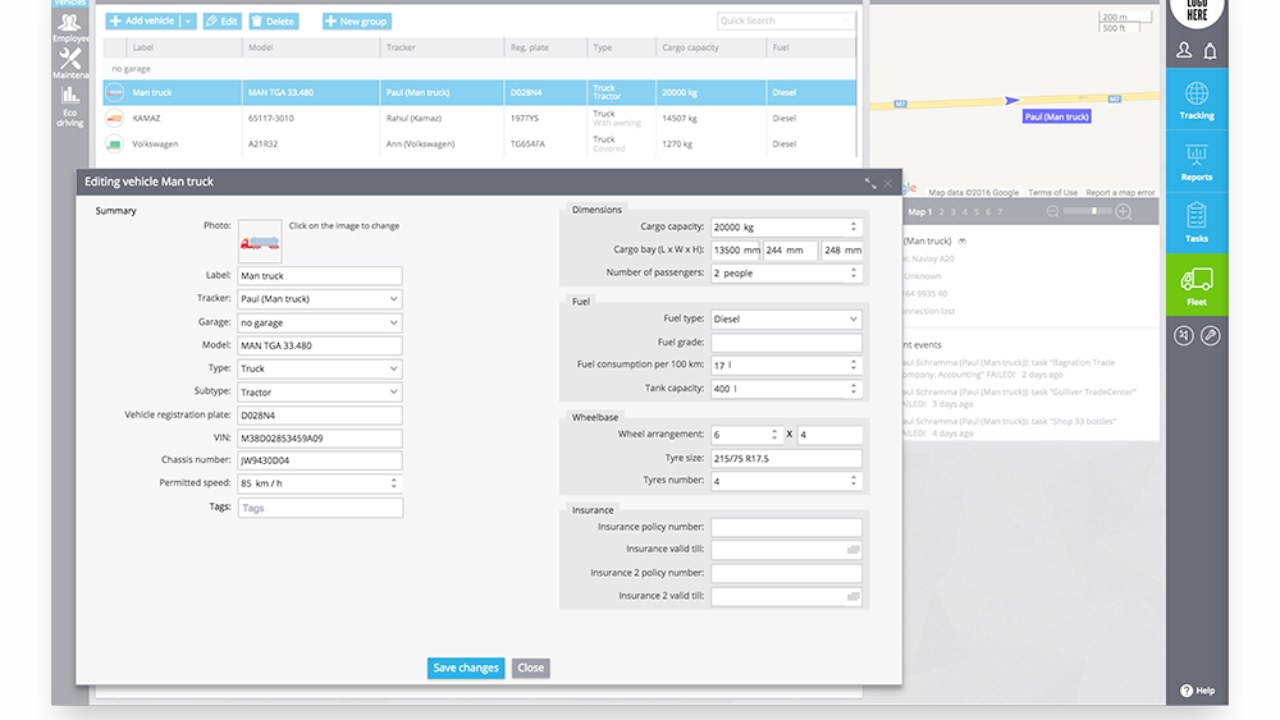Expand the Tracker dropdown
This screenshot has height=720, width=1280.
pos(393,299)
